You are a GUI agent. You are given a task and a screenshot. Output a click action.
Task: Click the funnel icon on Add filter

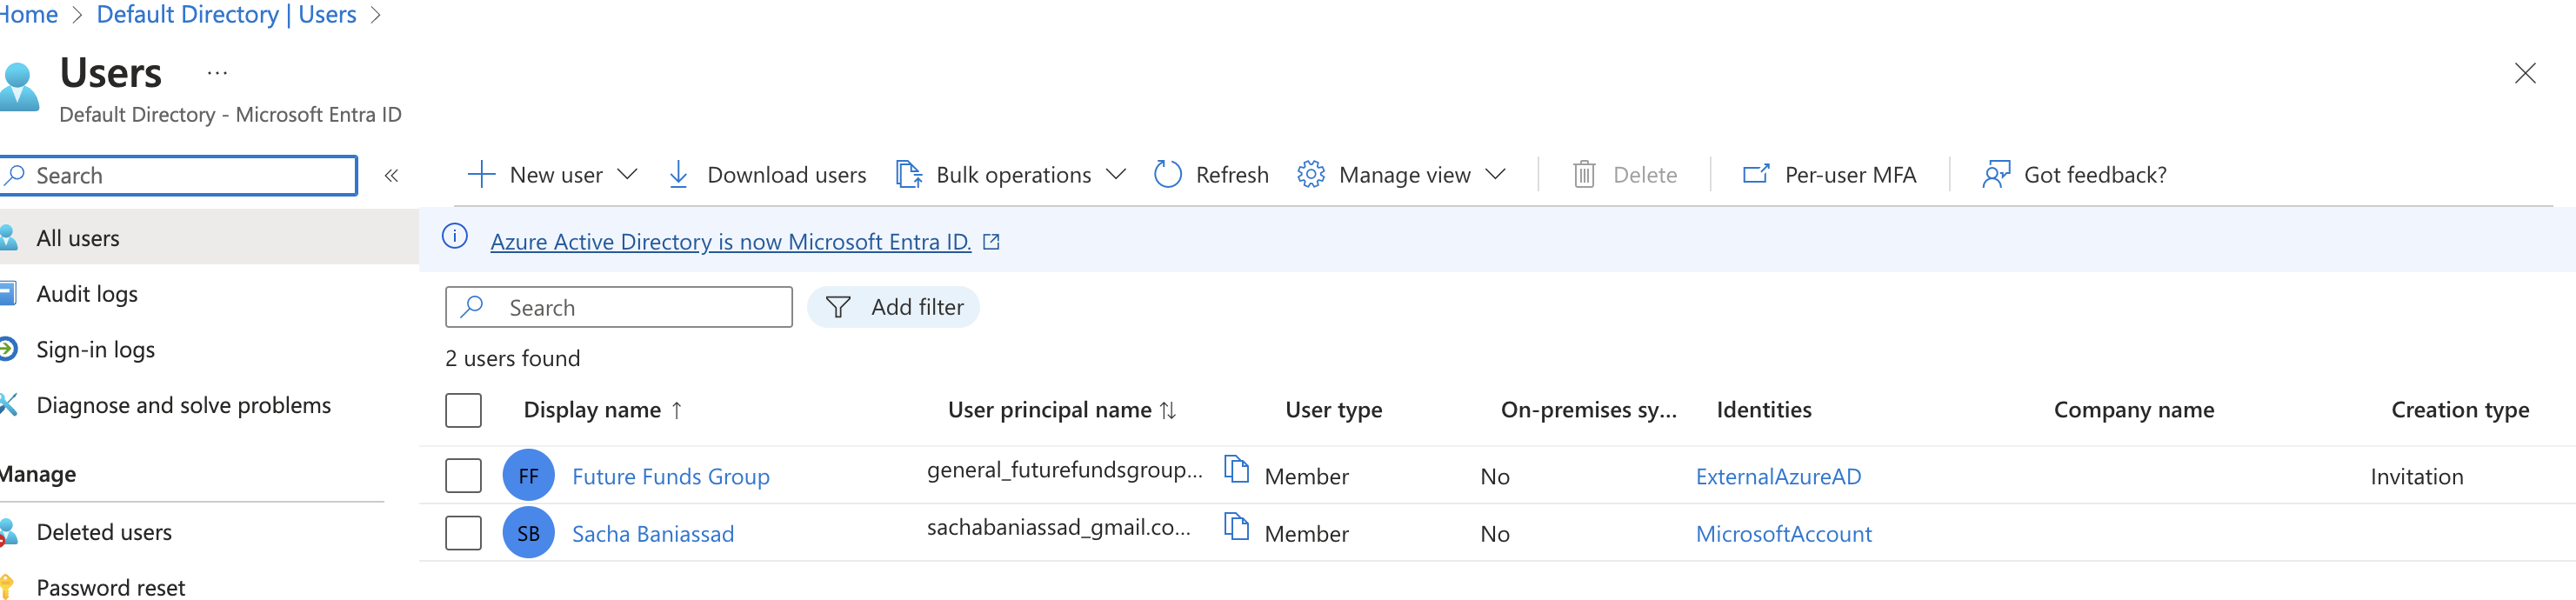coord(838,308)
